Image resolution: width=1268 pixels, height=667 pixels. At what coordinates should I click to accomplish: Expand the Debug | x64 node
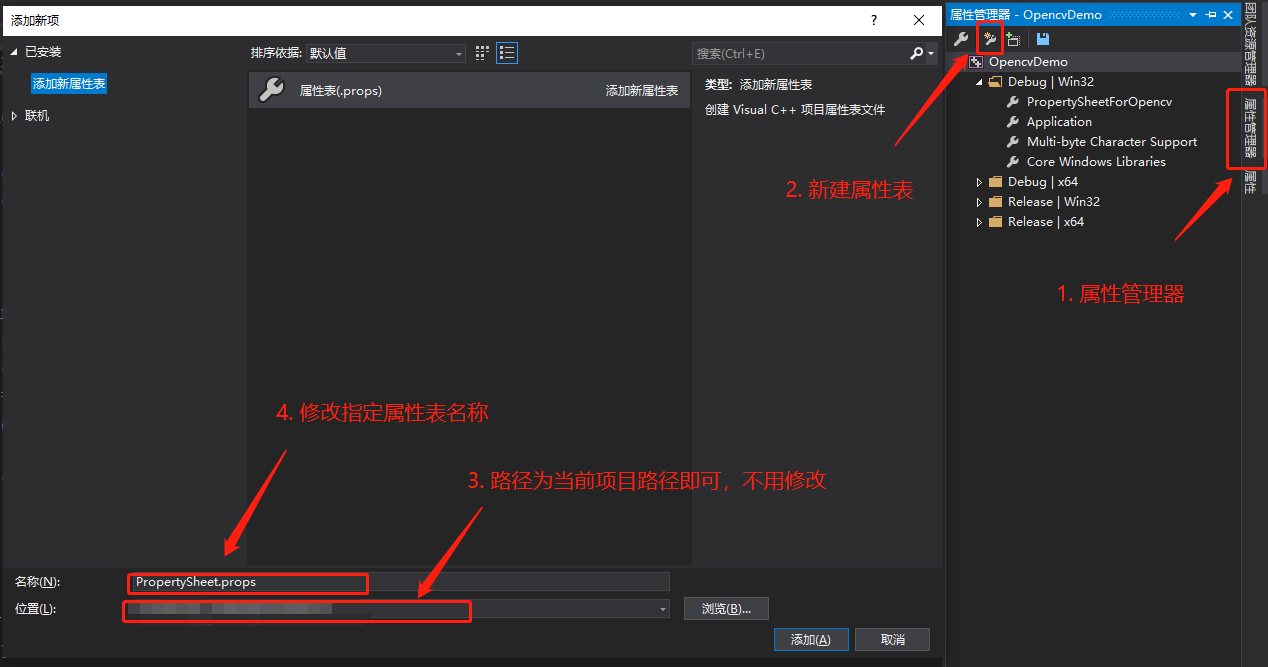[980, 182]
